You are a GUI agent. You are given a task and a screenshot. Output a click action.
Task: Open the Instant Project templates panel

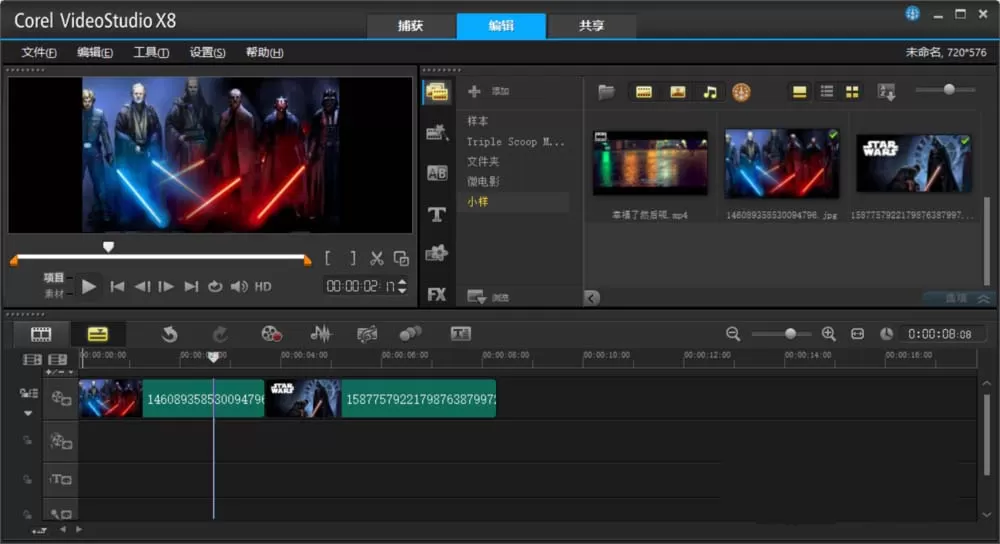point(437,133)
